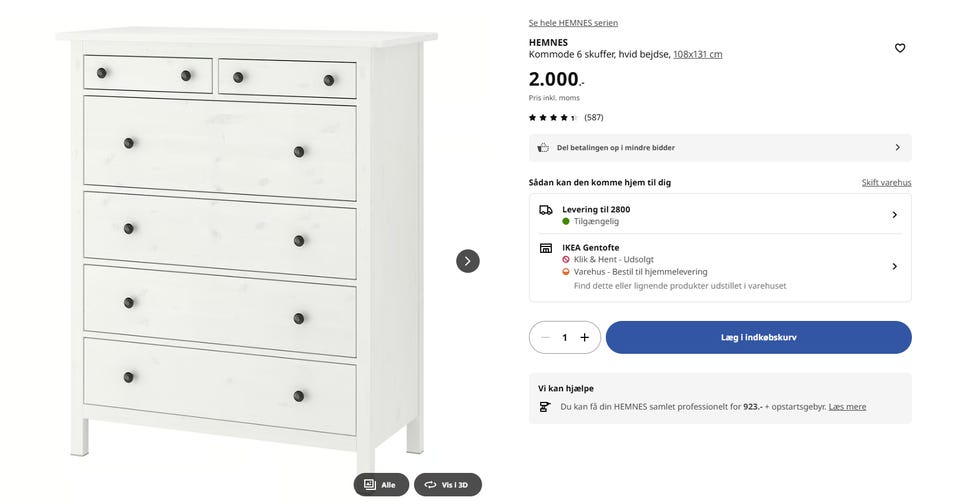Image resolution: width=960 pixels, height=504 pixels.
Task: Click the star rating
Action: (553, 118)
